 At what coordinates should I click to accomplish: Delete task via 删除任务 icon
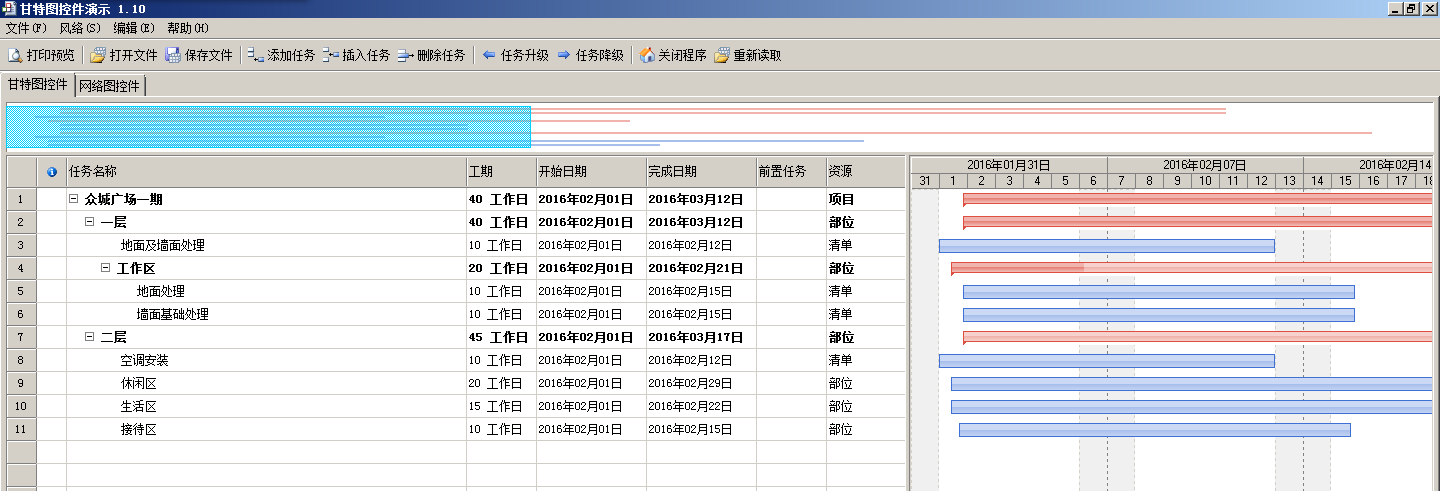pos(405,55)
